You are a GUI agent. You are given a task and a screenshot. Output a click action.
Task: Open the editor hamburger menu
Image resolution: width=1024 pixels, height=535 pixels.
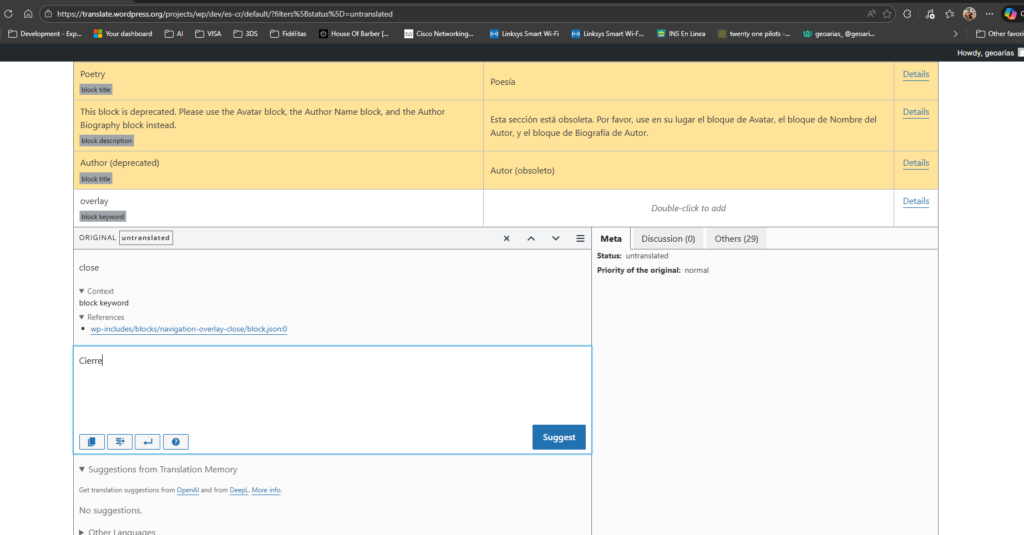[580, 239]
